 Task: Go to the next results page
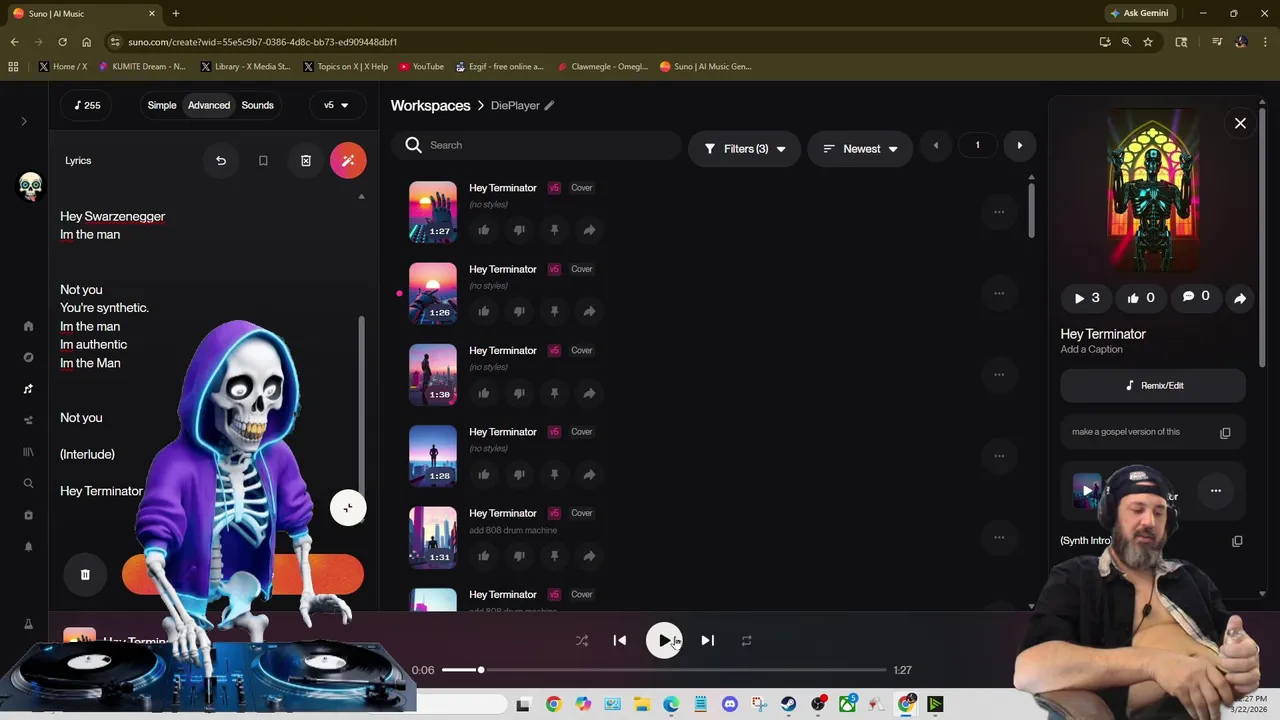pos(1019,146)
